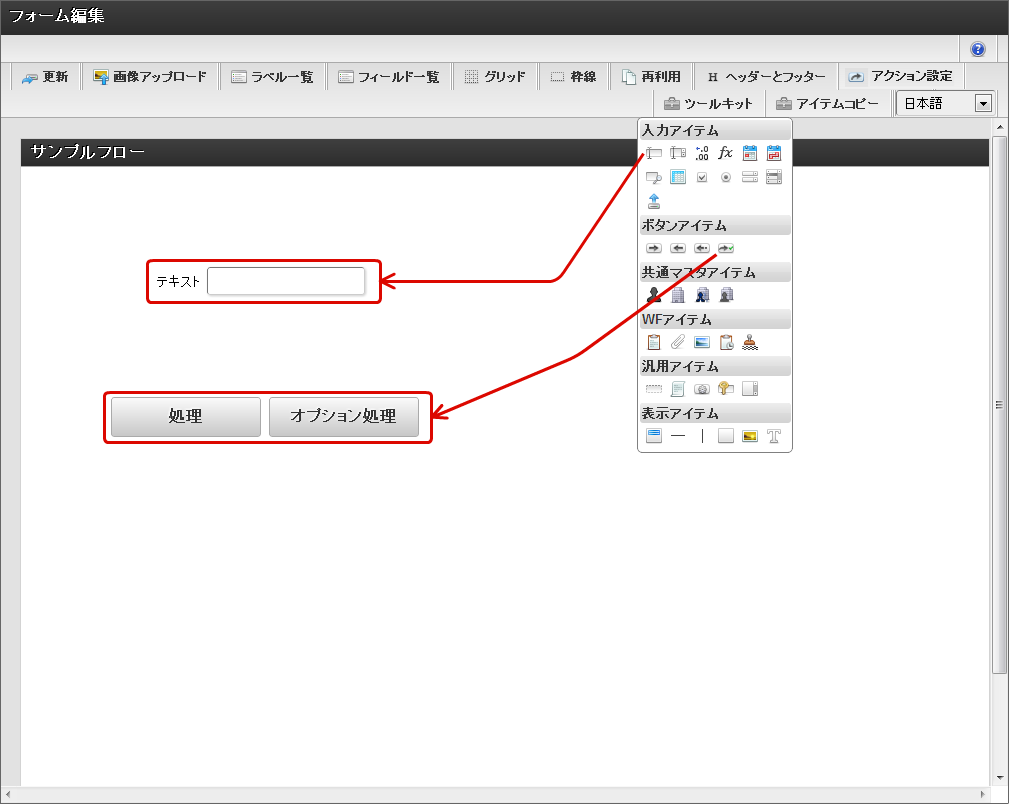
Task: Open the ツールキット toolkit palette
Action: pos(709,103)
